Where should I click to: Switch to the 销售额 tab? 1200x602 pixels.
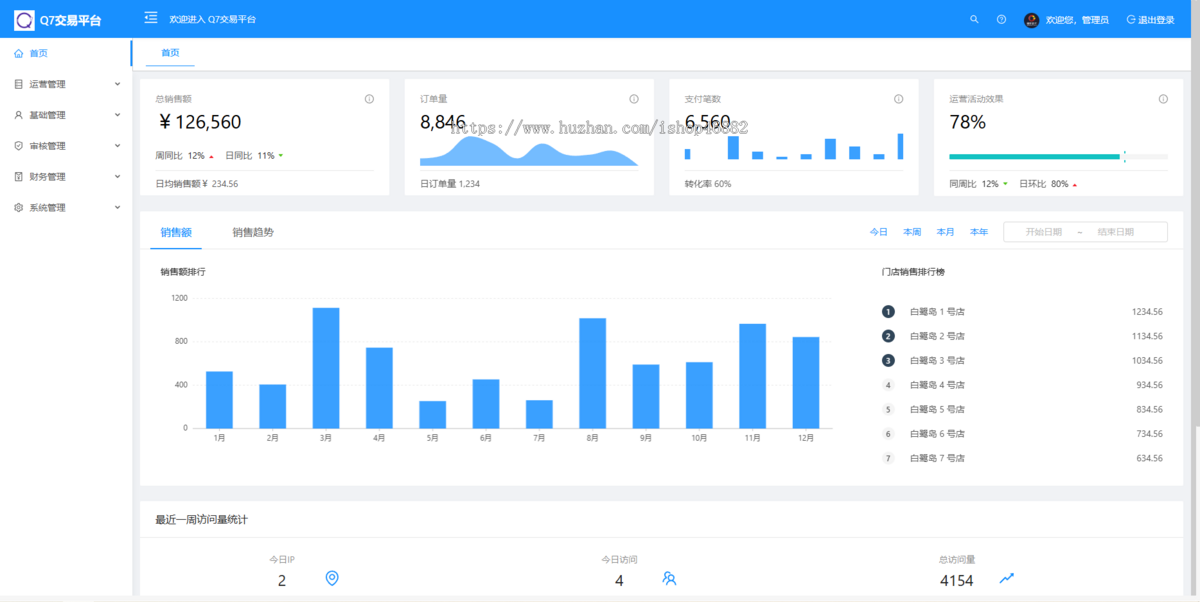tap(176, 232)
